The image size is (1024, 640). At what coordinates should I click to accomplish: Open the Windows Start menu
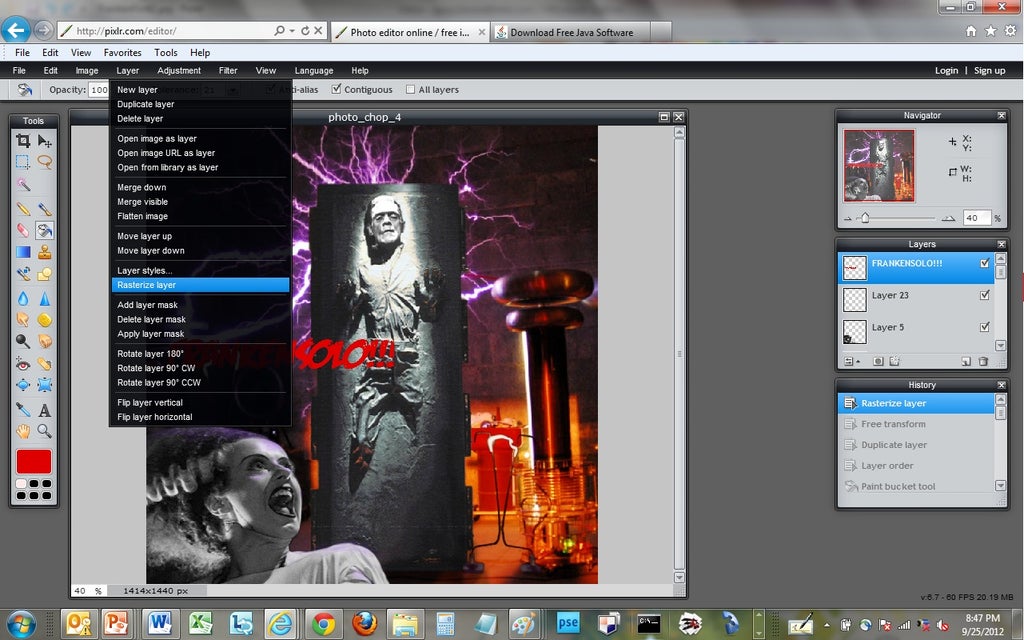click(21, 624)
